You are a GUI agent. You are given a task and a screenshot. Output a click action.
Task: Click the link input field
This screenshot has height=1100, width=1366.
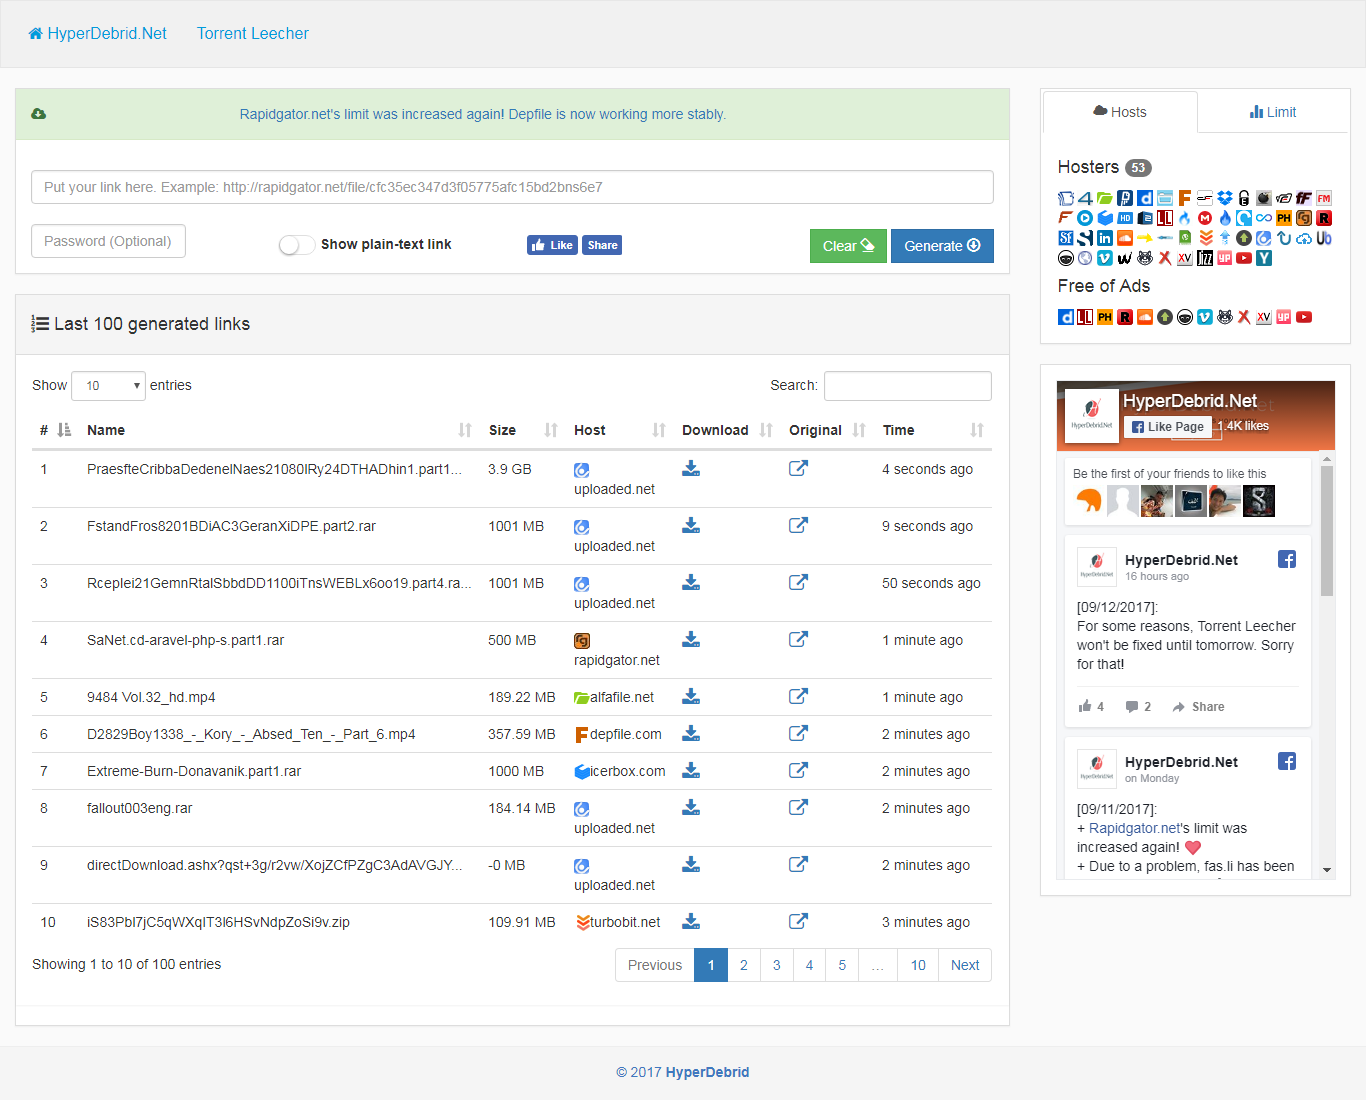pos(512,187)
